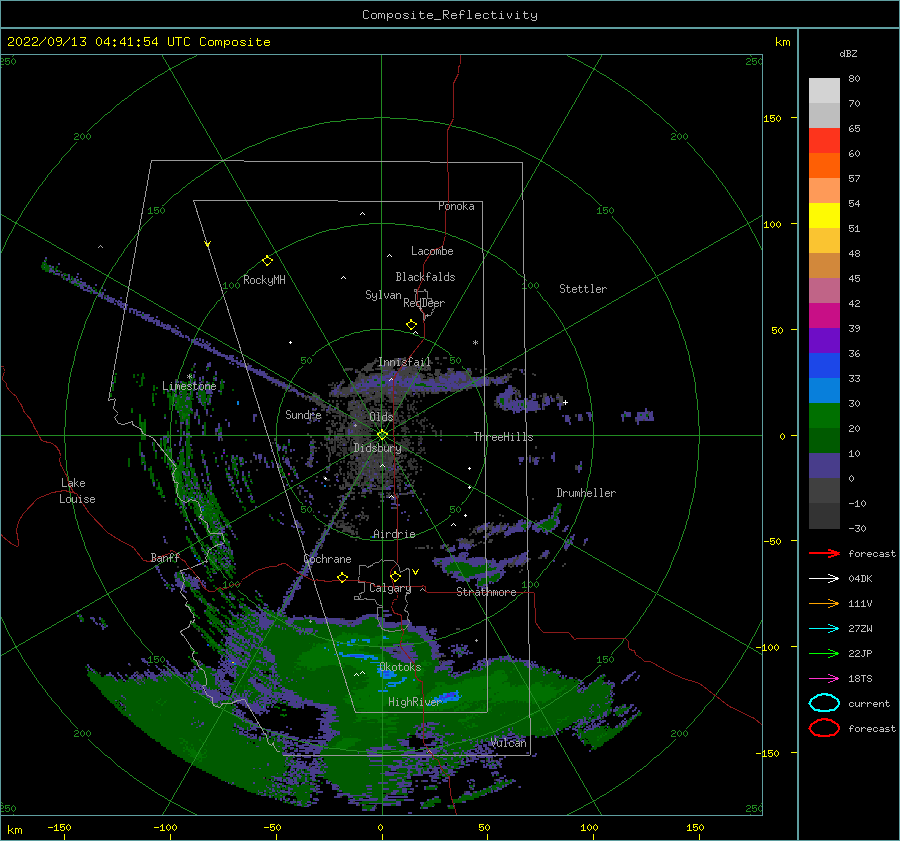900x841 pixels.
Task: Click the 18TS legend label
Action: tap(860, 679)
